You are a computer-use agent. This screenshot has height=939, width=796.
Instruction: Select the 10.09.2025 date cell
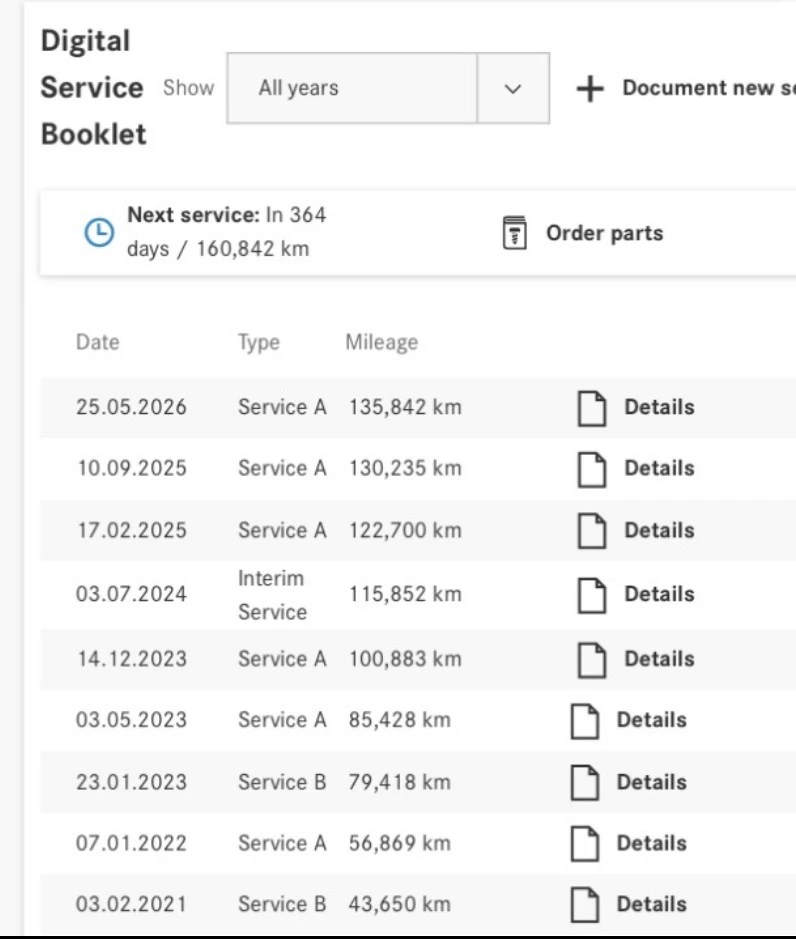click(x=132, y=468)
